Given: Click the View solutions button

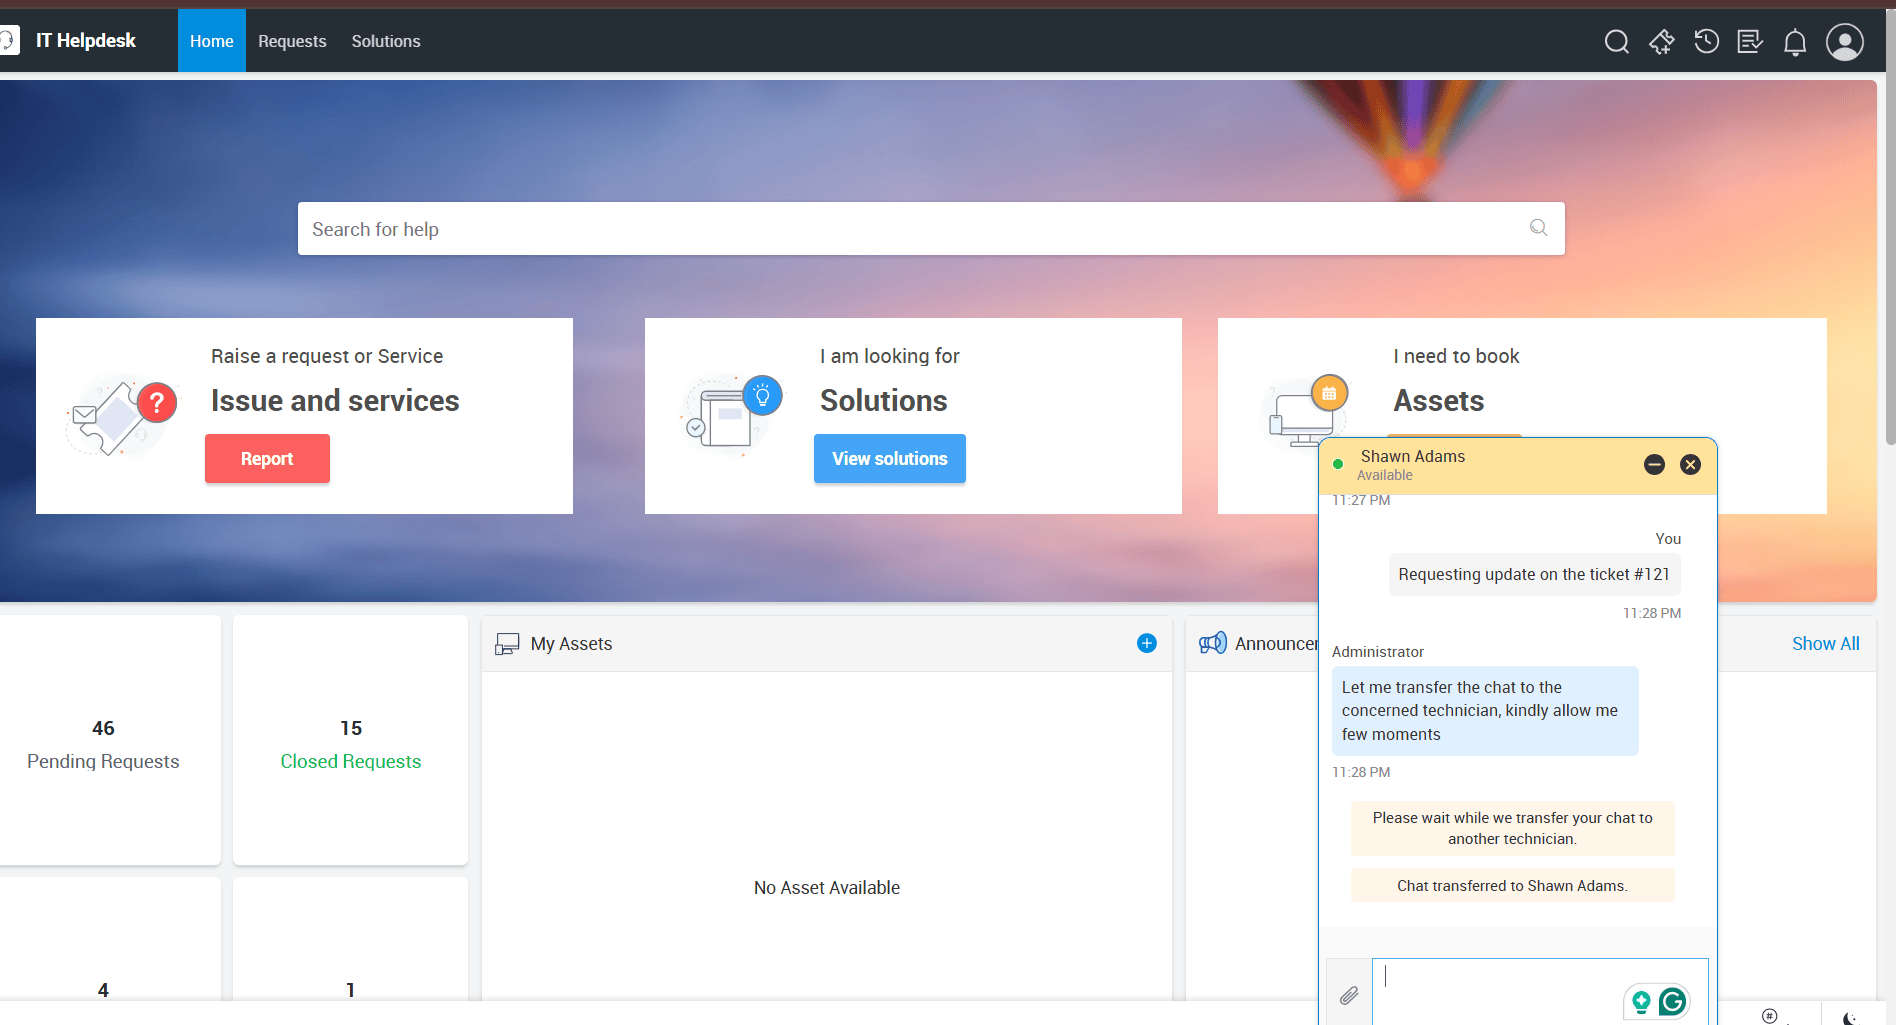Looking at the screenshot, I should click(889, 458).
